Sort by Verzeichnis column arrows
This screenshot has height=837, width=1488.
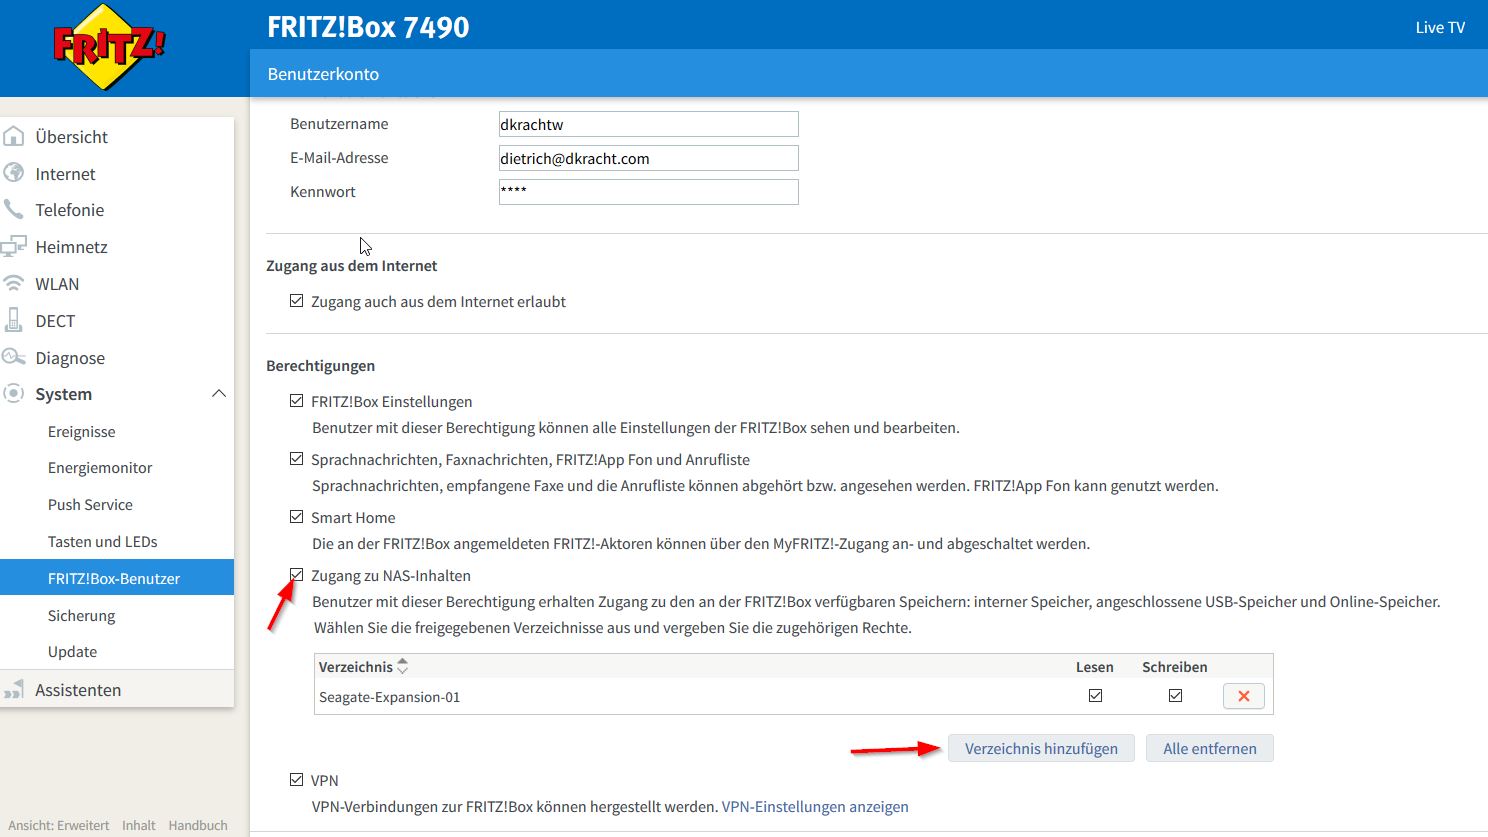click(x=403, y=666)
